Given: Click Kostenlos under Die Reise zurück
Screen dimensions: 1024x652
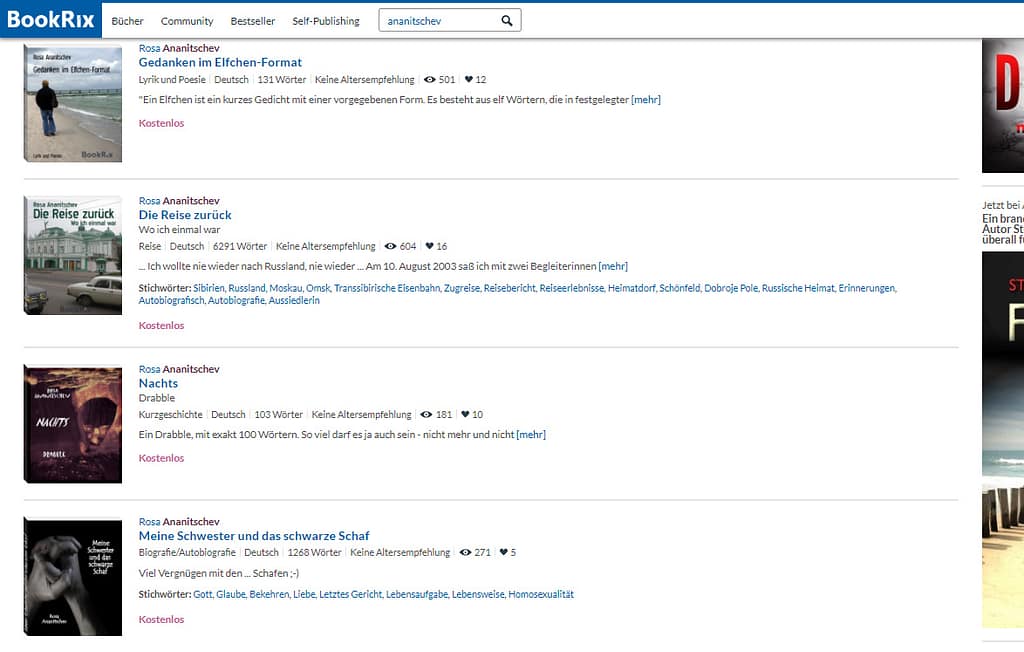Looking at the screenshot, I should 161,326.
